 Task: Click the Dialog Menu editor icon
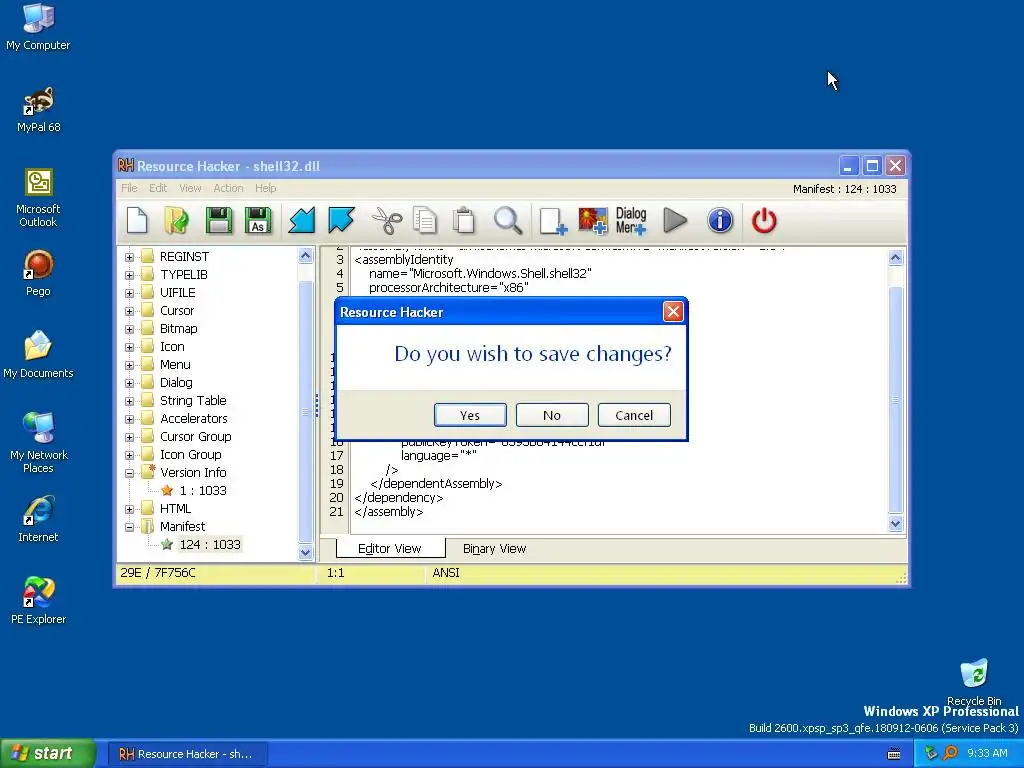[x=631, y=221]
